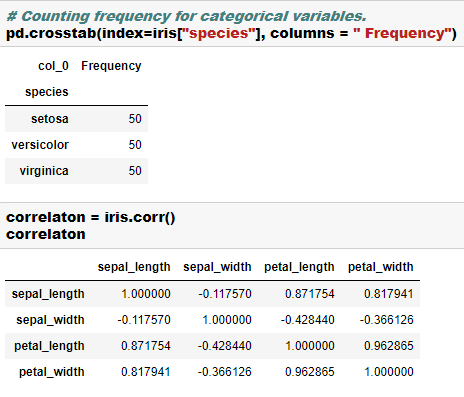Click the pd.crosstab code cell
Screen dimensions: 464x397
pyautogui.click(x=232, y=24)
